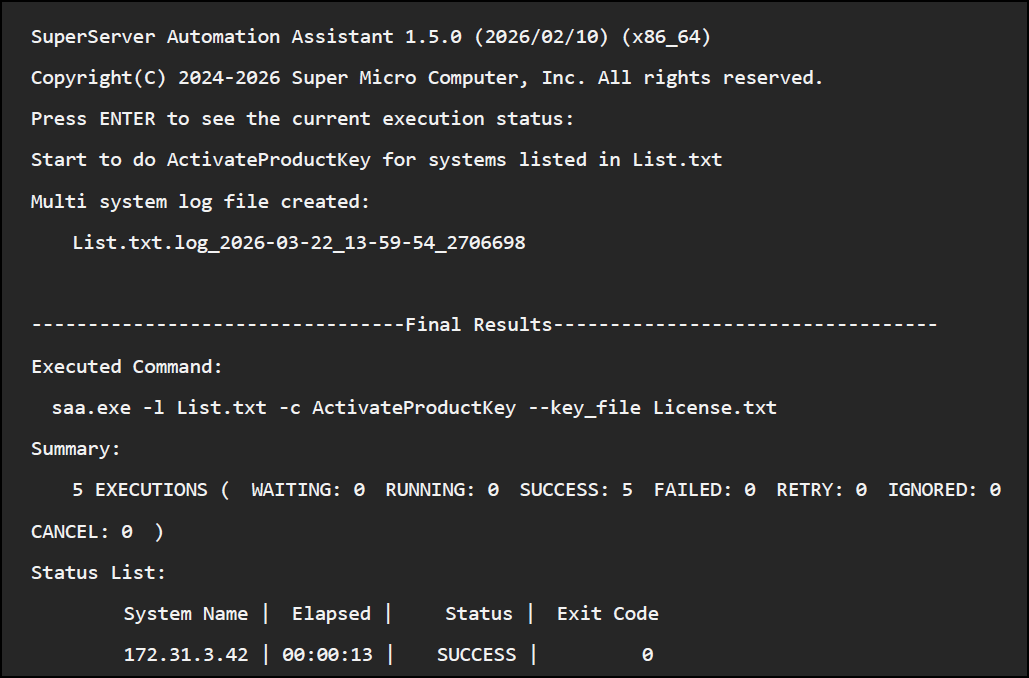The height and width of the screenshot is (678, 1029).
Task: Click the 'Exit Code' column header
Action: tap(608, 614)
